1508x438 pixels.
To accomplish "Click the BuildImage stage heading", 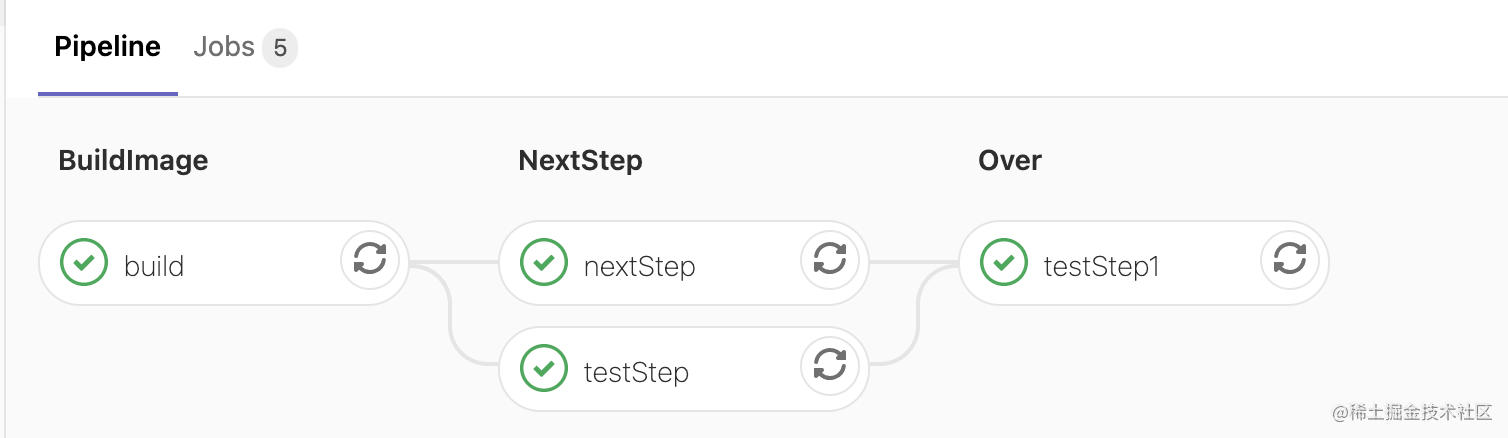I will tap(133, 161).
